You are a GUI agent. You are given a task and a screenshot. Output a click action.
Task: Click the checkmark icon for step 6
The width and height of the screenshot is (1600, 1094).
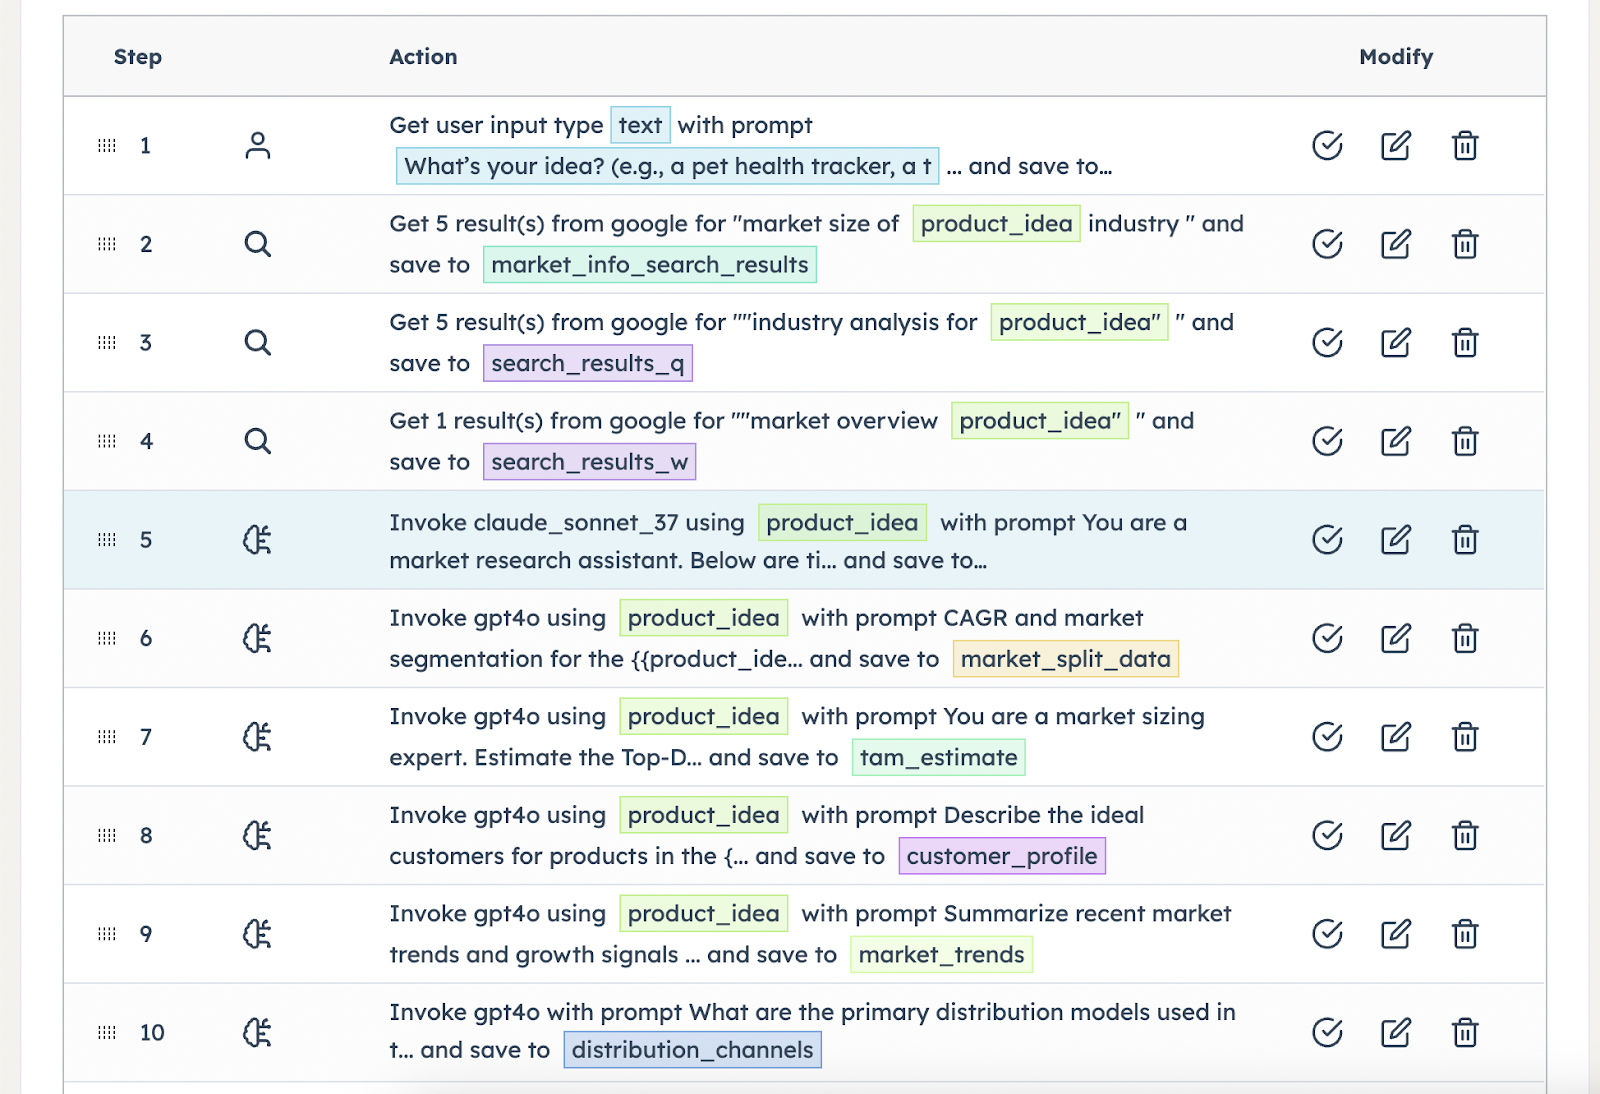coord(1327,638)
